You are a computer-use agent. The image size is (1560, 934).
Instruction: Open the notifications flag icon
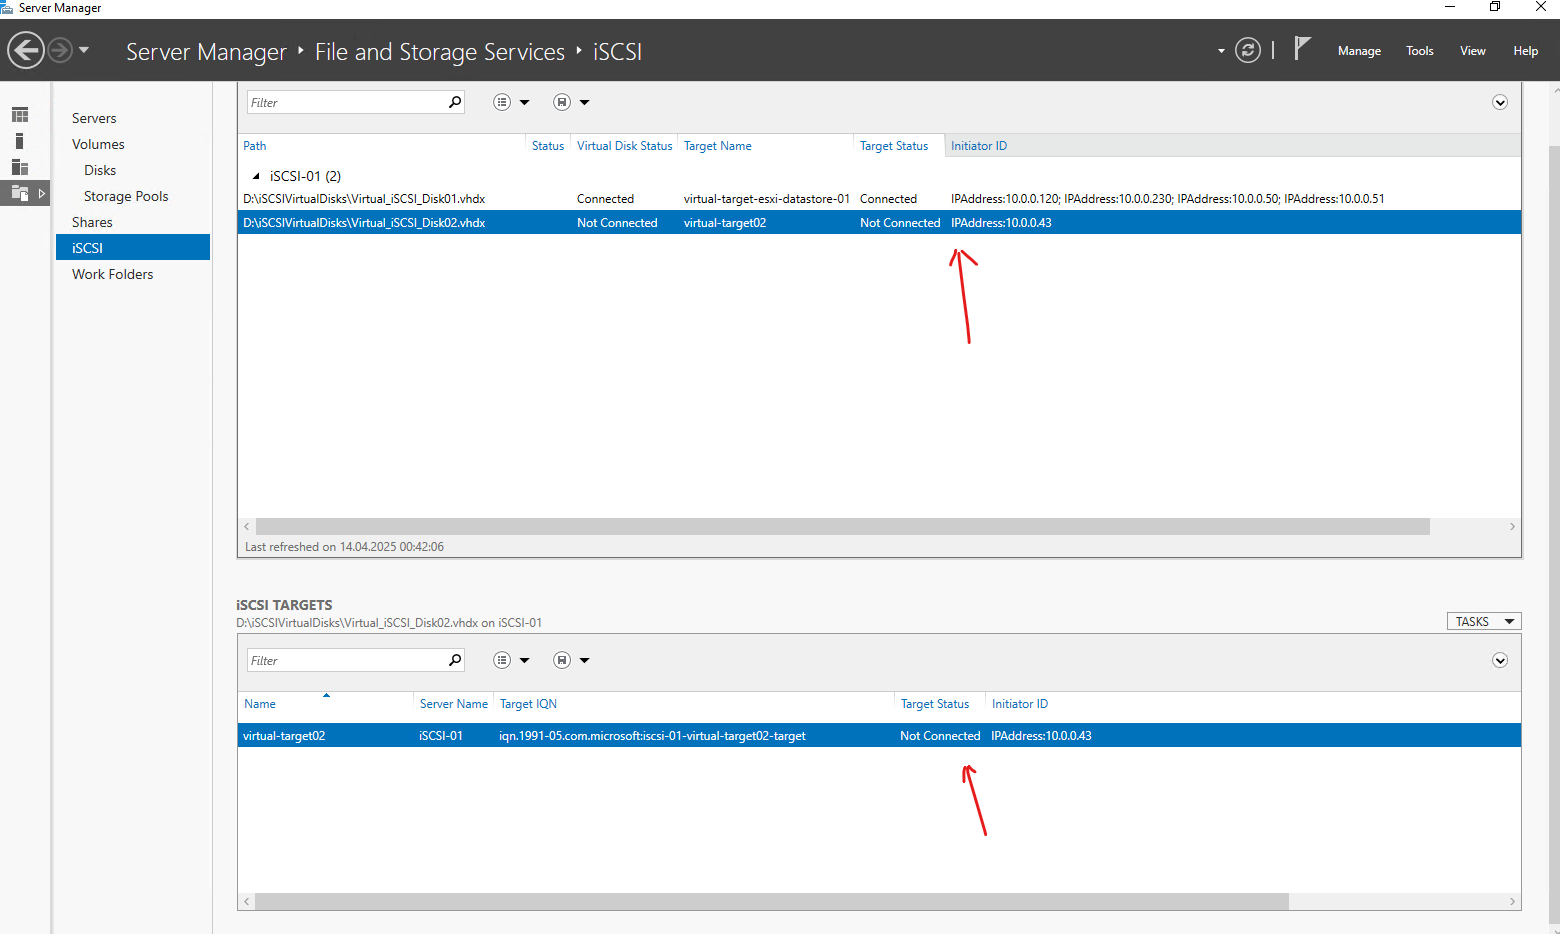(1301, 48)
